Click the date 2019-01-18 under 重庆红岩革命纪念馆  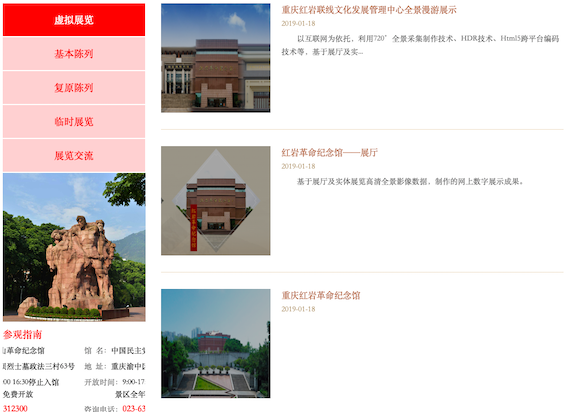click(x=298, y=309)
